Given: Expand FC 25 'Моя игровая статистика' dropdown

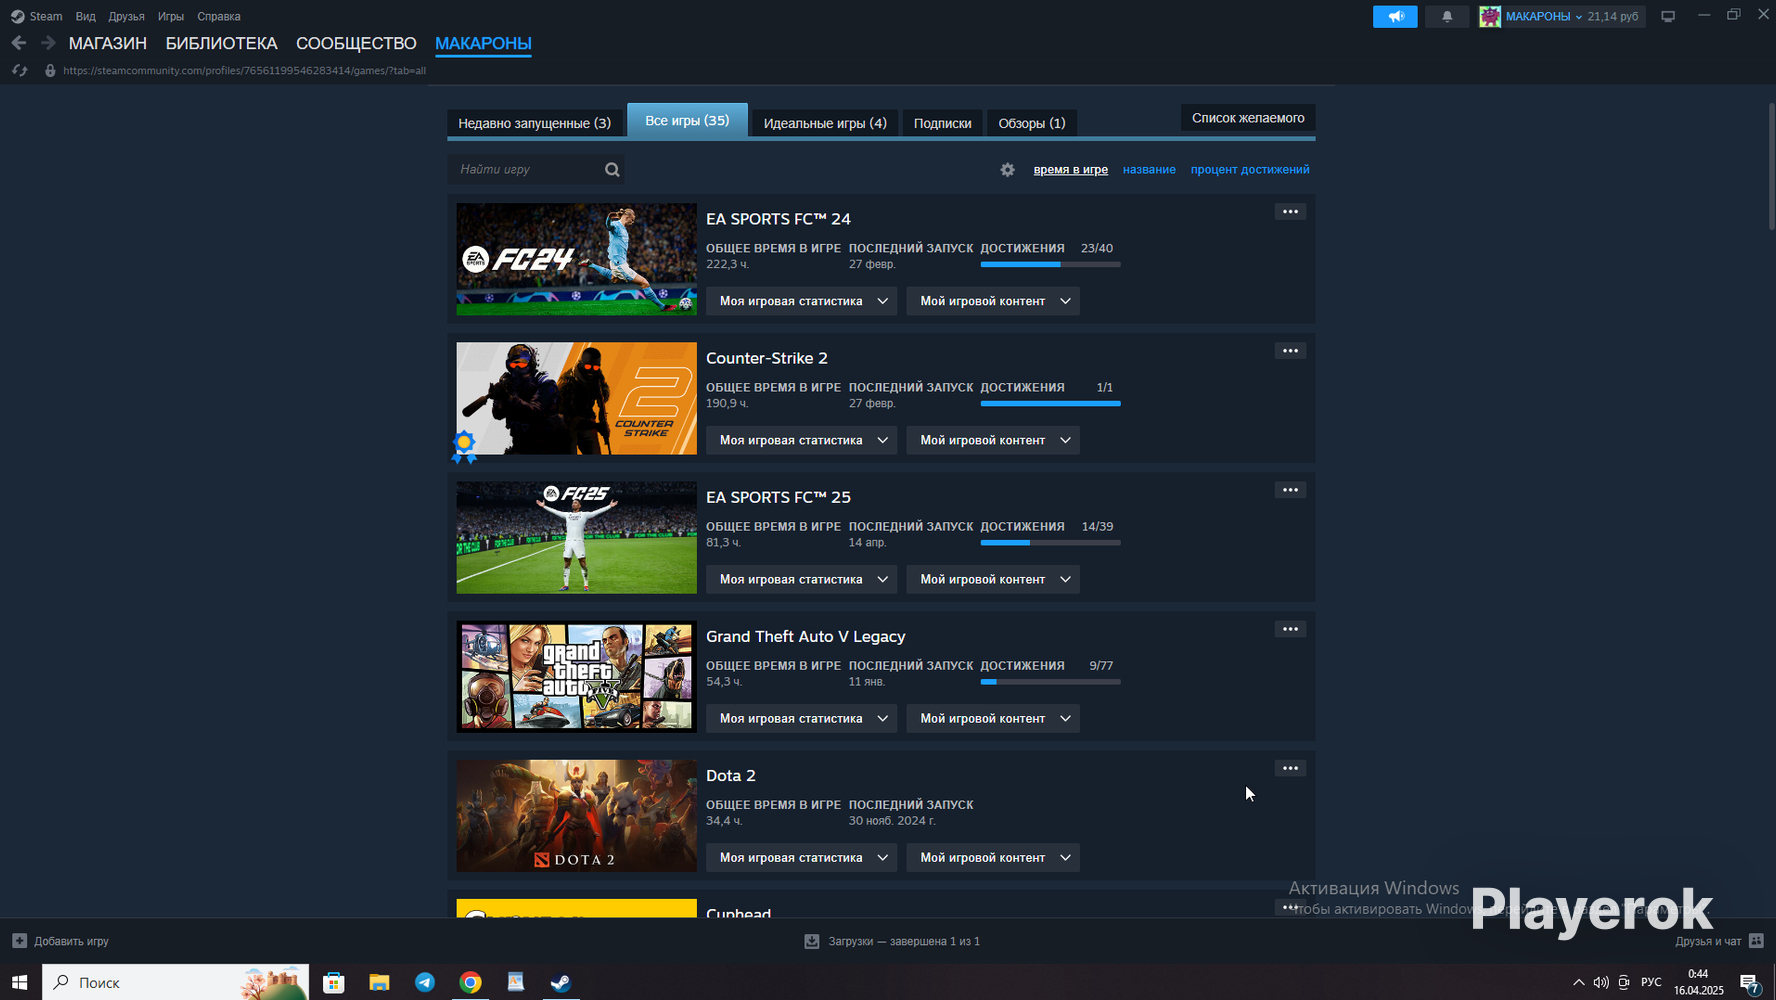Looking at the screenshot, I should [802, 579].
